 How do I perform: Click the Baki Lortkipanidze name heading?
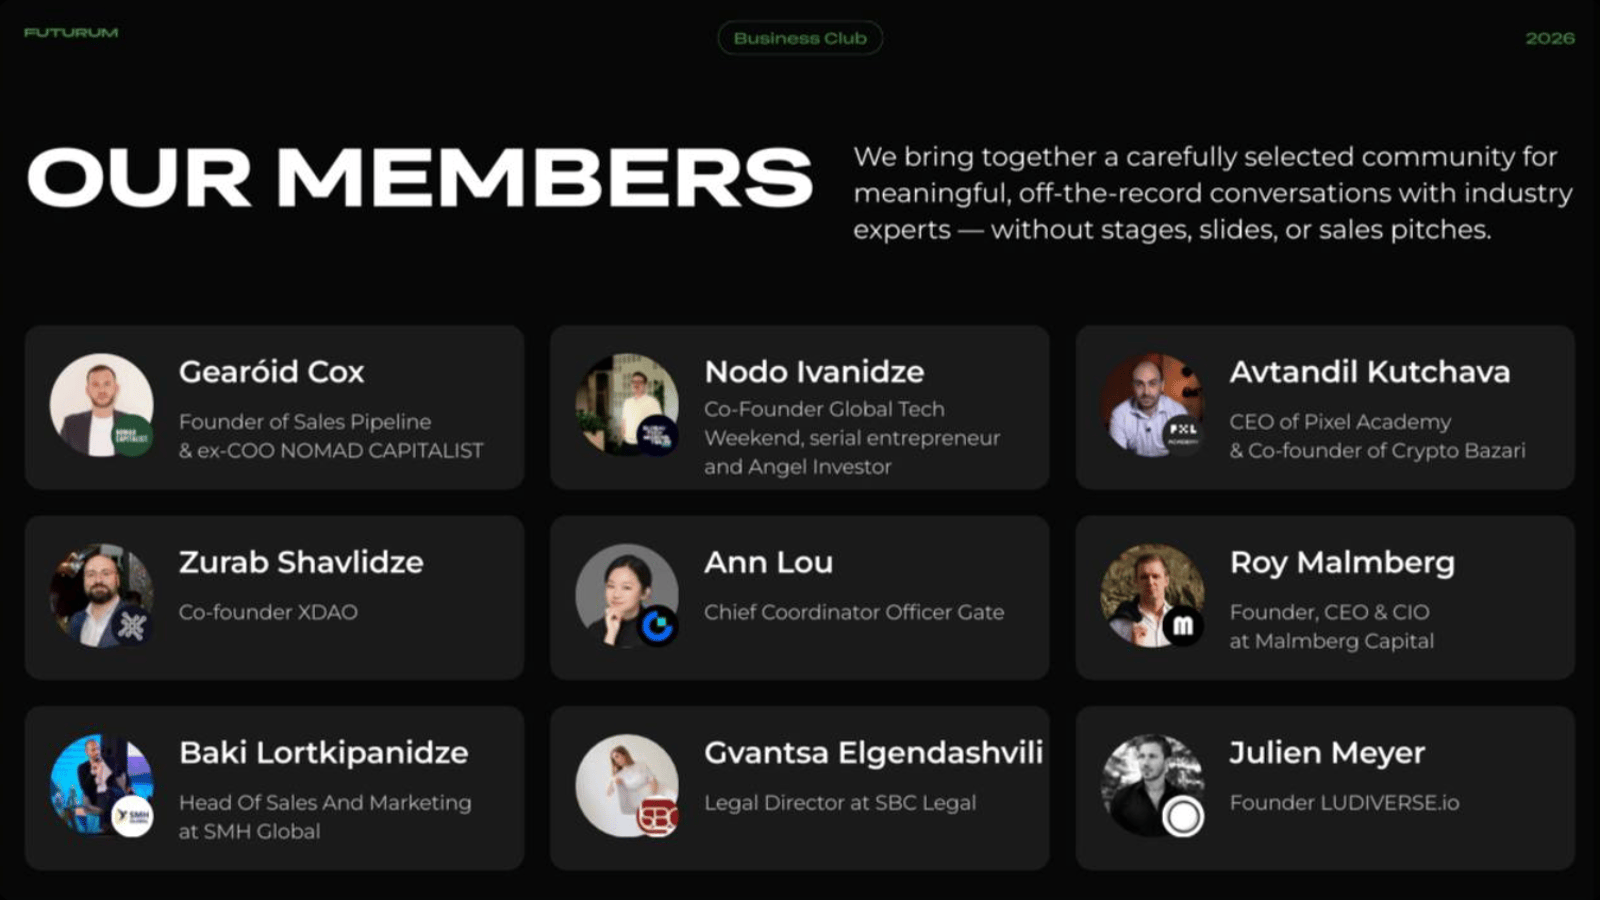(323, 752)
